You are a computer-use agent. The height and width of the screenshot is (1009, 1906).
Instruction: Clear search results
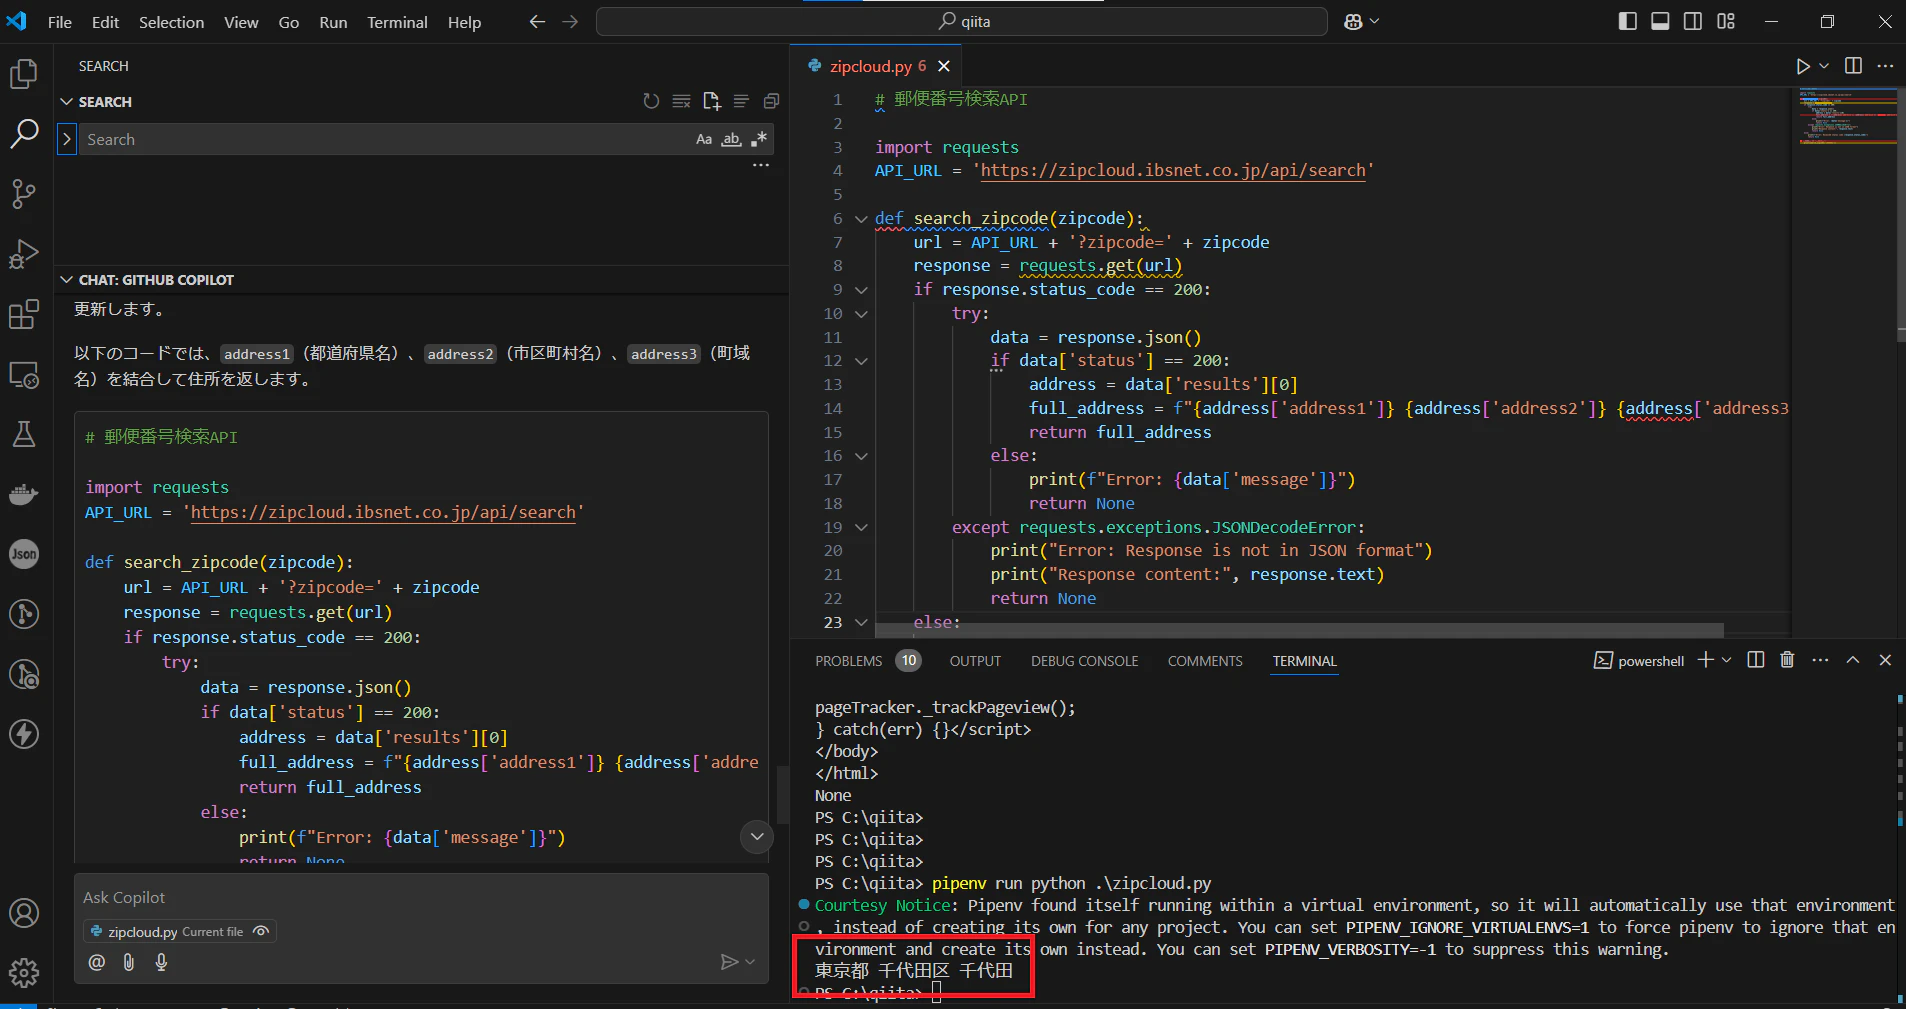(x=681, y=101)
